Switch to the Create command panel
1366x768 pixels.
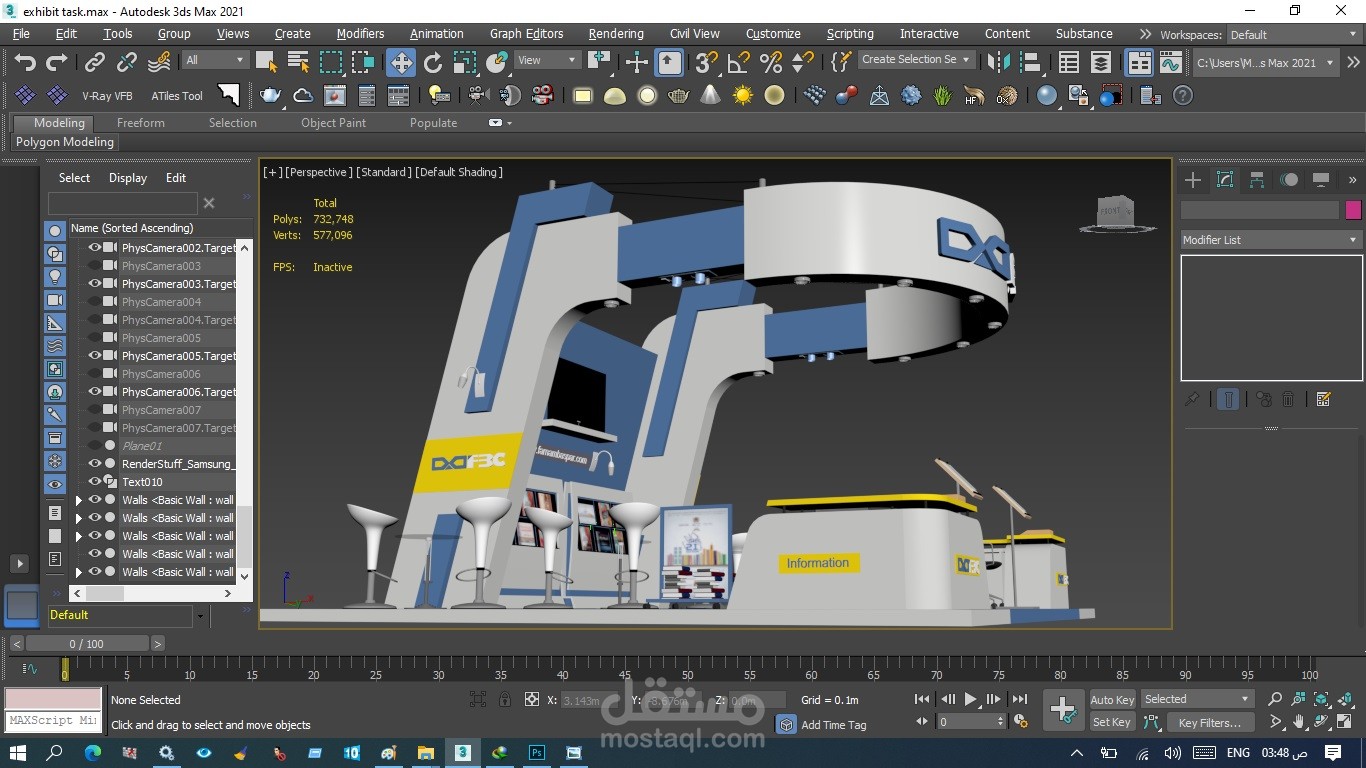pos(1193,180)
